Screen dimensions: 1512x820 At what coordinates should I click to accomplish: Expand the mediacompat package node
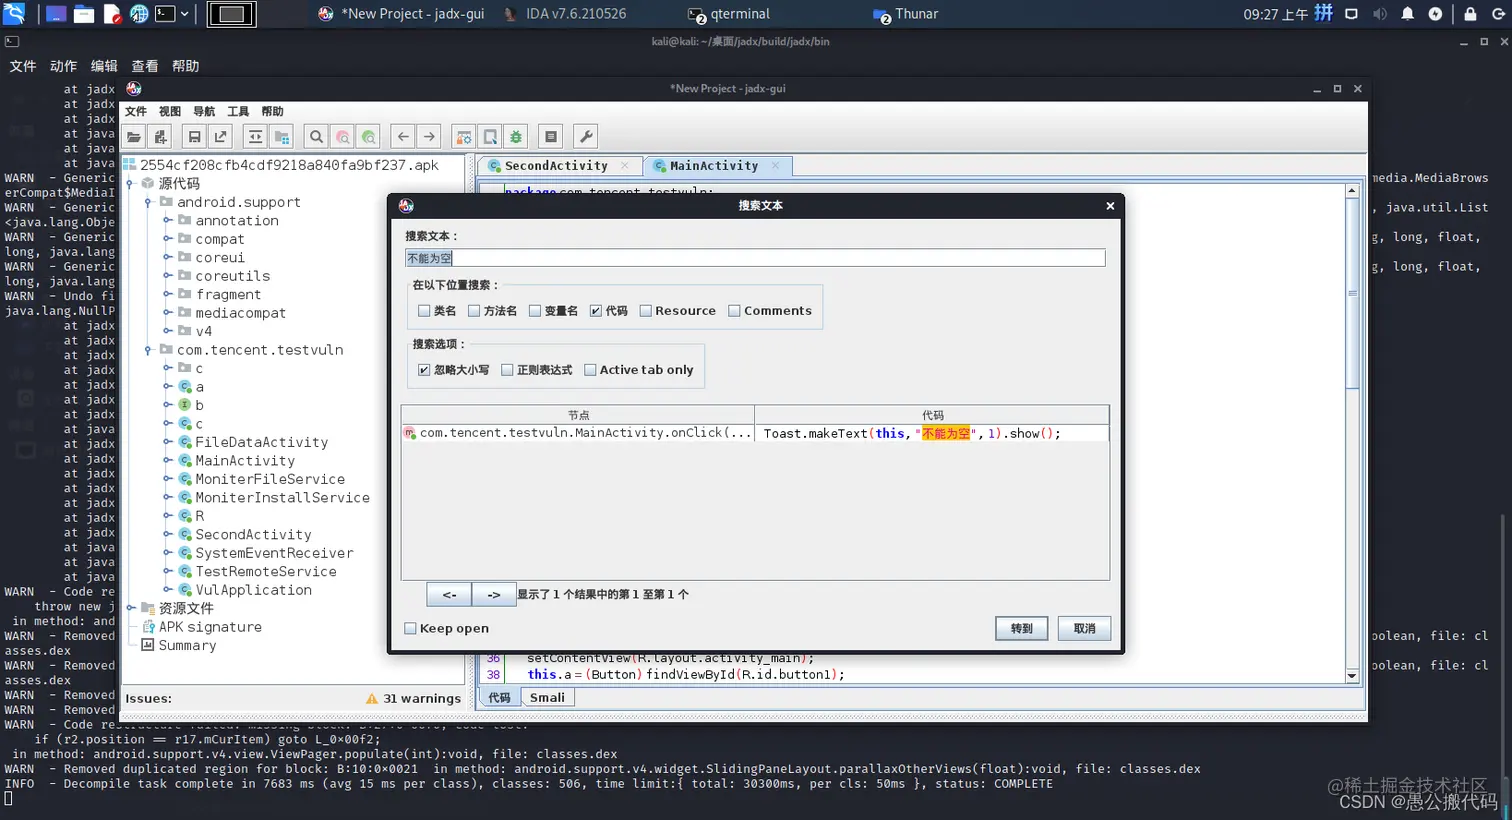pos(167,313)
